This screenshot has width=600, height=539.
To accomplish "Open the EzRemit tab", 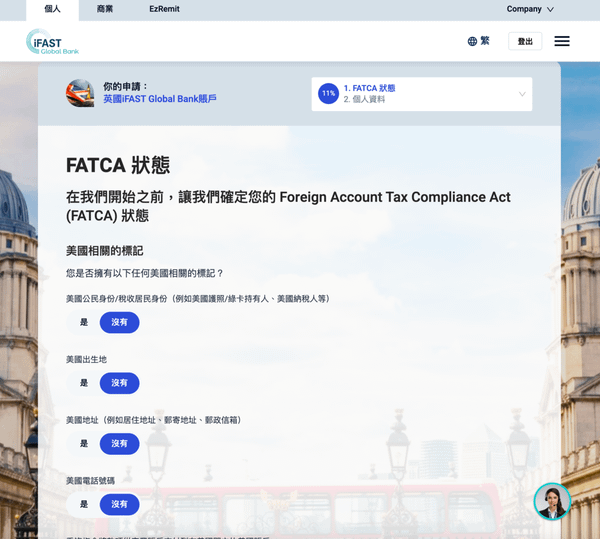I will [164, 9].
